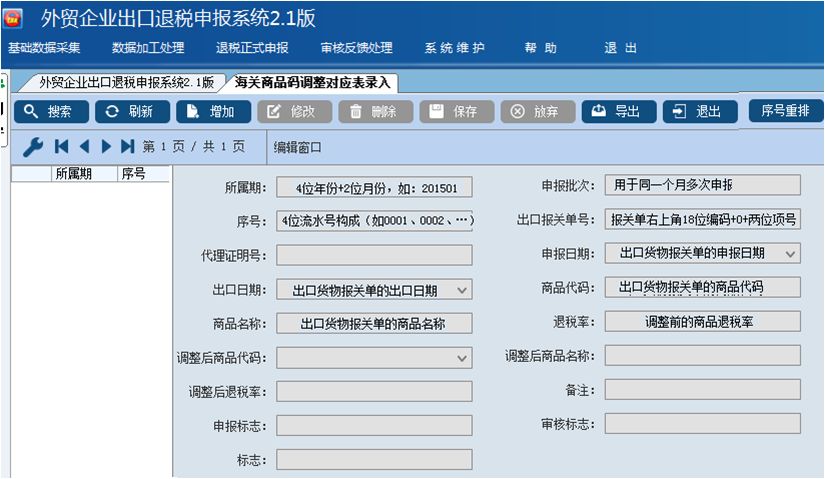This screenshot has height=479, width=825.
Task: Click the 序号 input field in form
Action: (x=374, y=221)
